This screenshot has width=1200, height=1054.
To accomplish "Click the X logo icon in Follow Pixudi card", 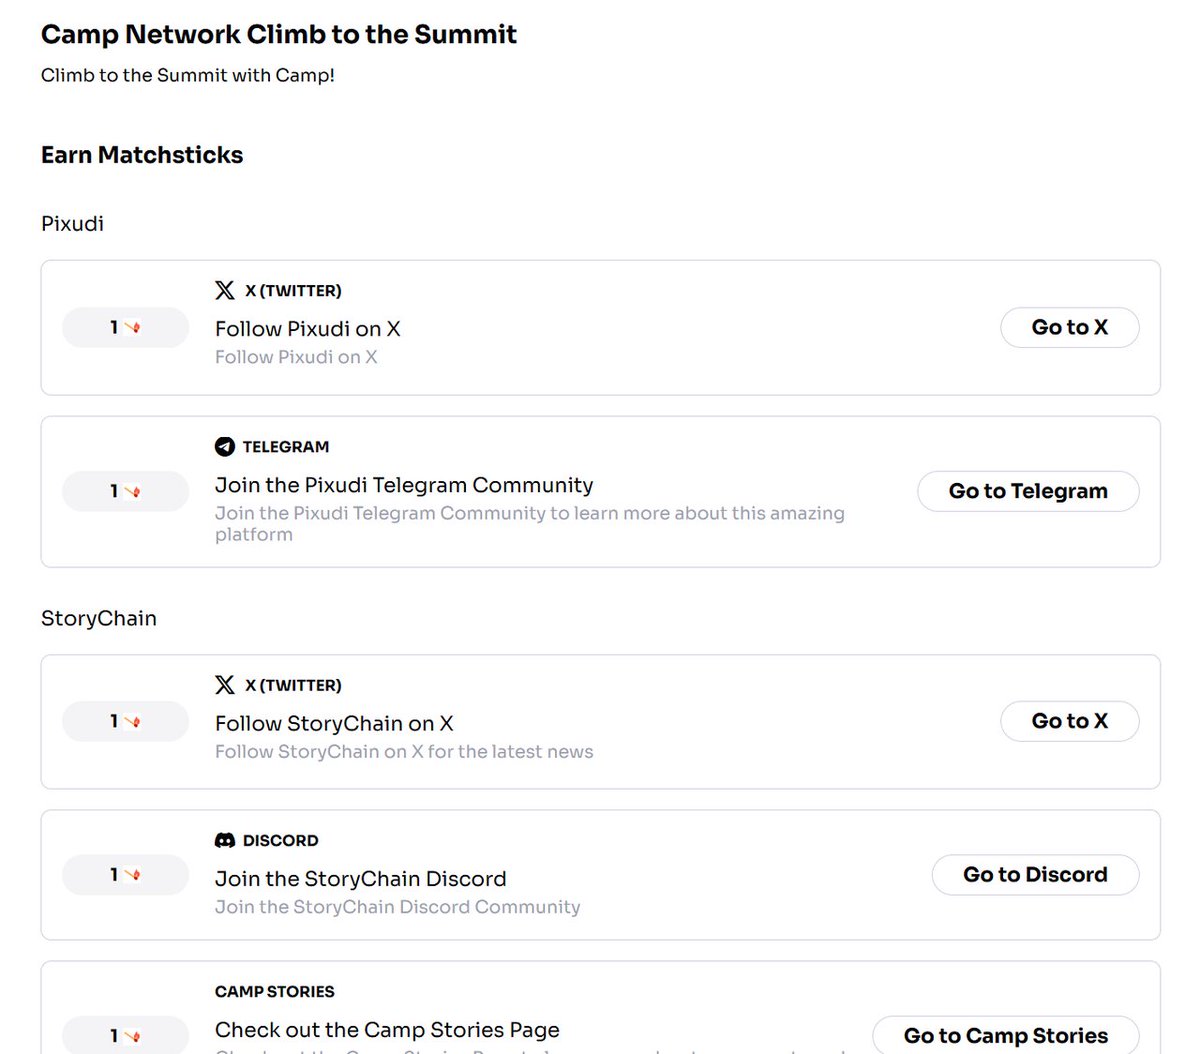I will [x=225, y=290].
